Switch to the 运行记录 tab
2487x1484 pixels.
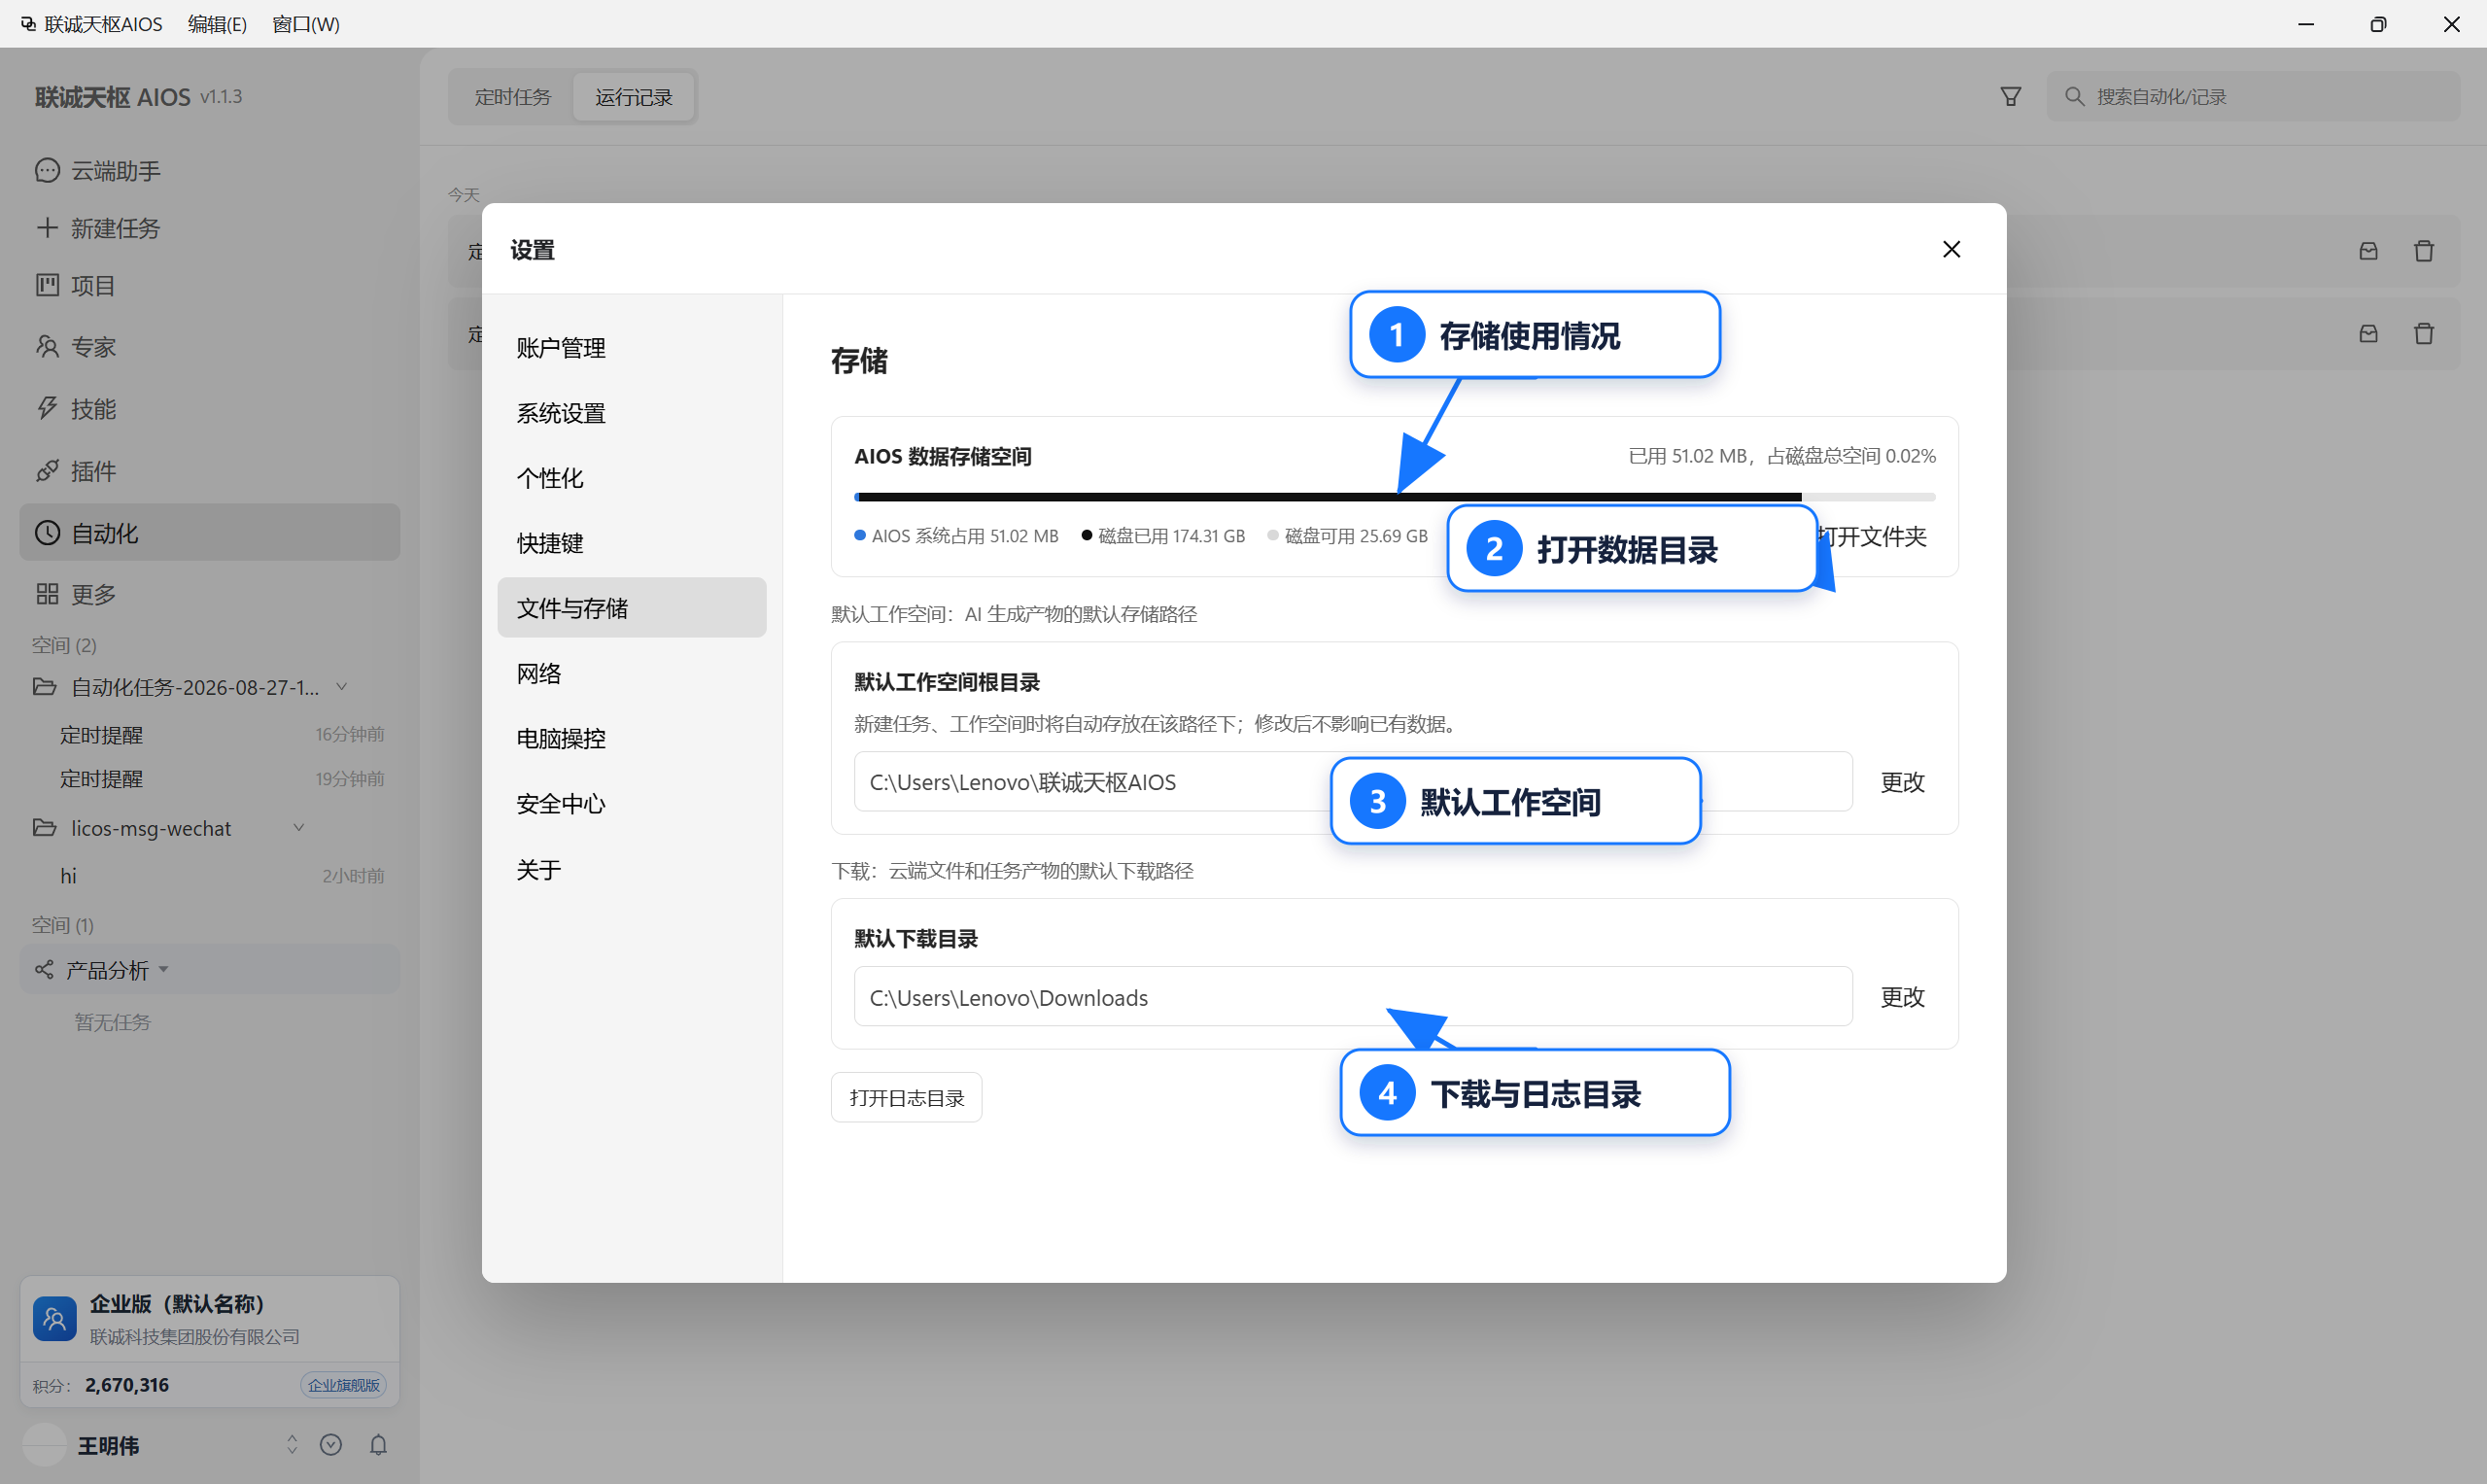634,97
